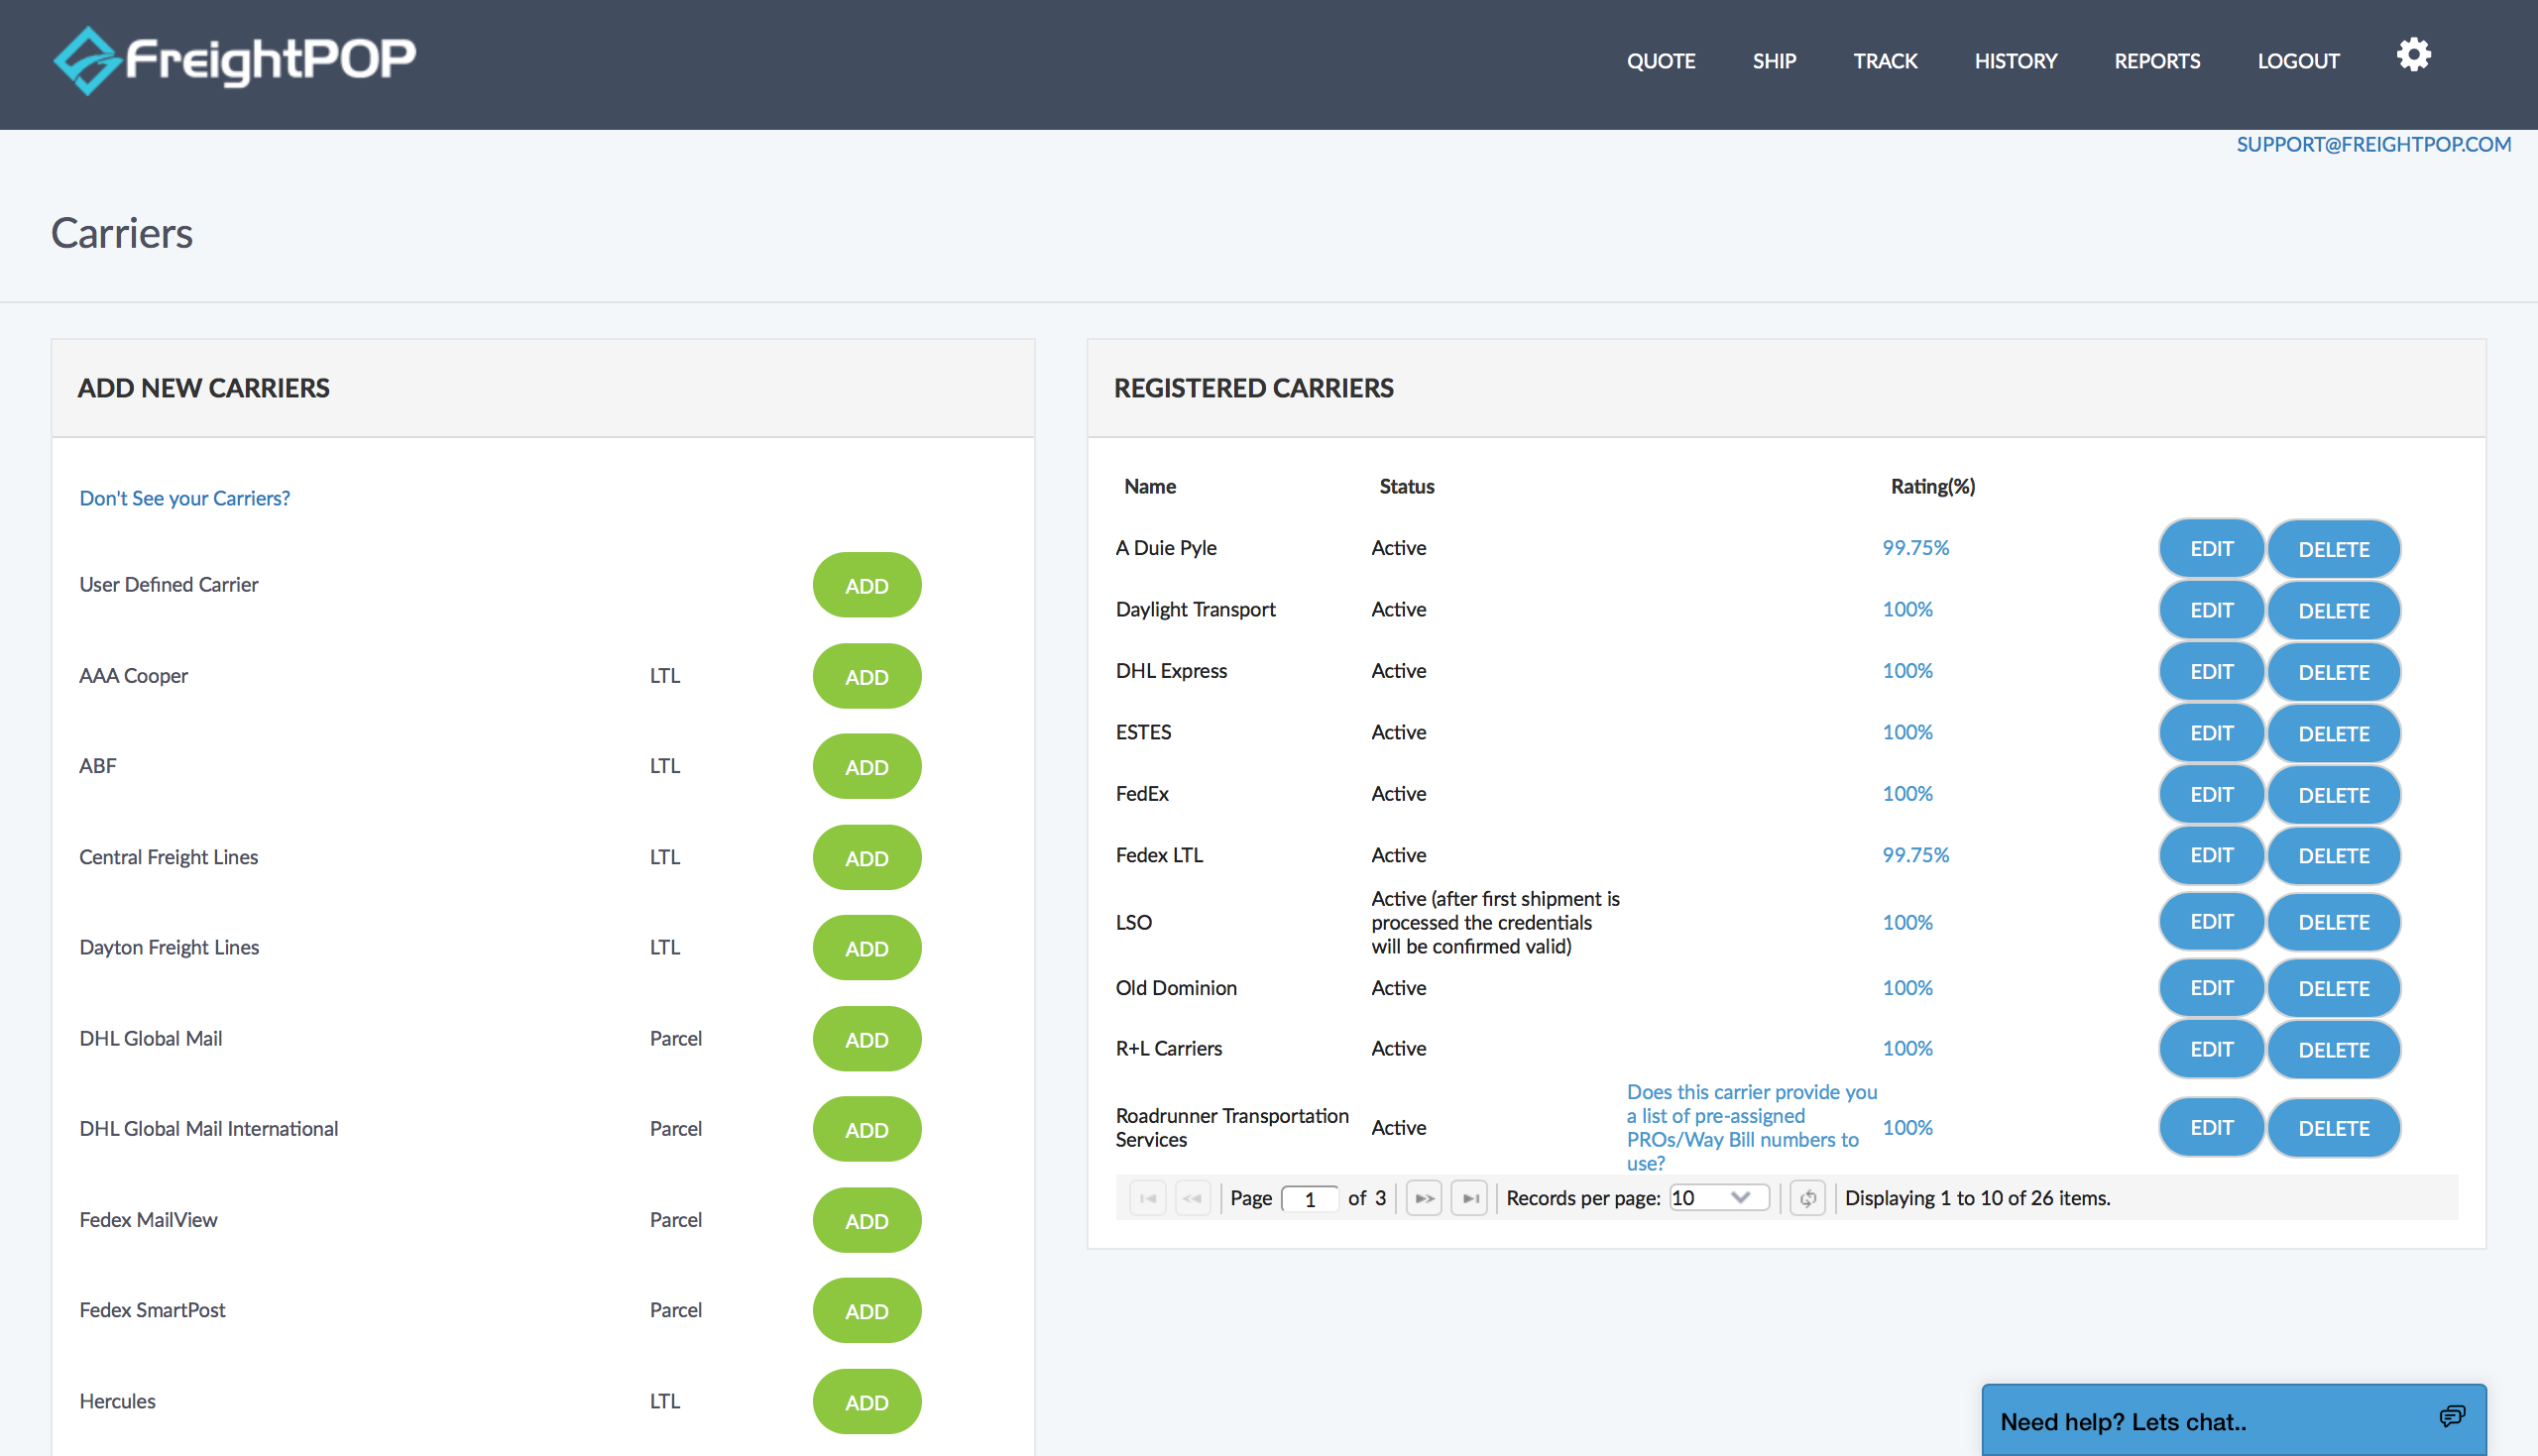The height and width of the screenshot is (1456, 2538).
Task: Add DHL Global Mail International carrier
Action: [866, 1129]
